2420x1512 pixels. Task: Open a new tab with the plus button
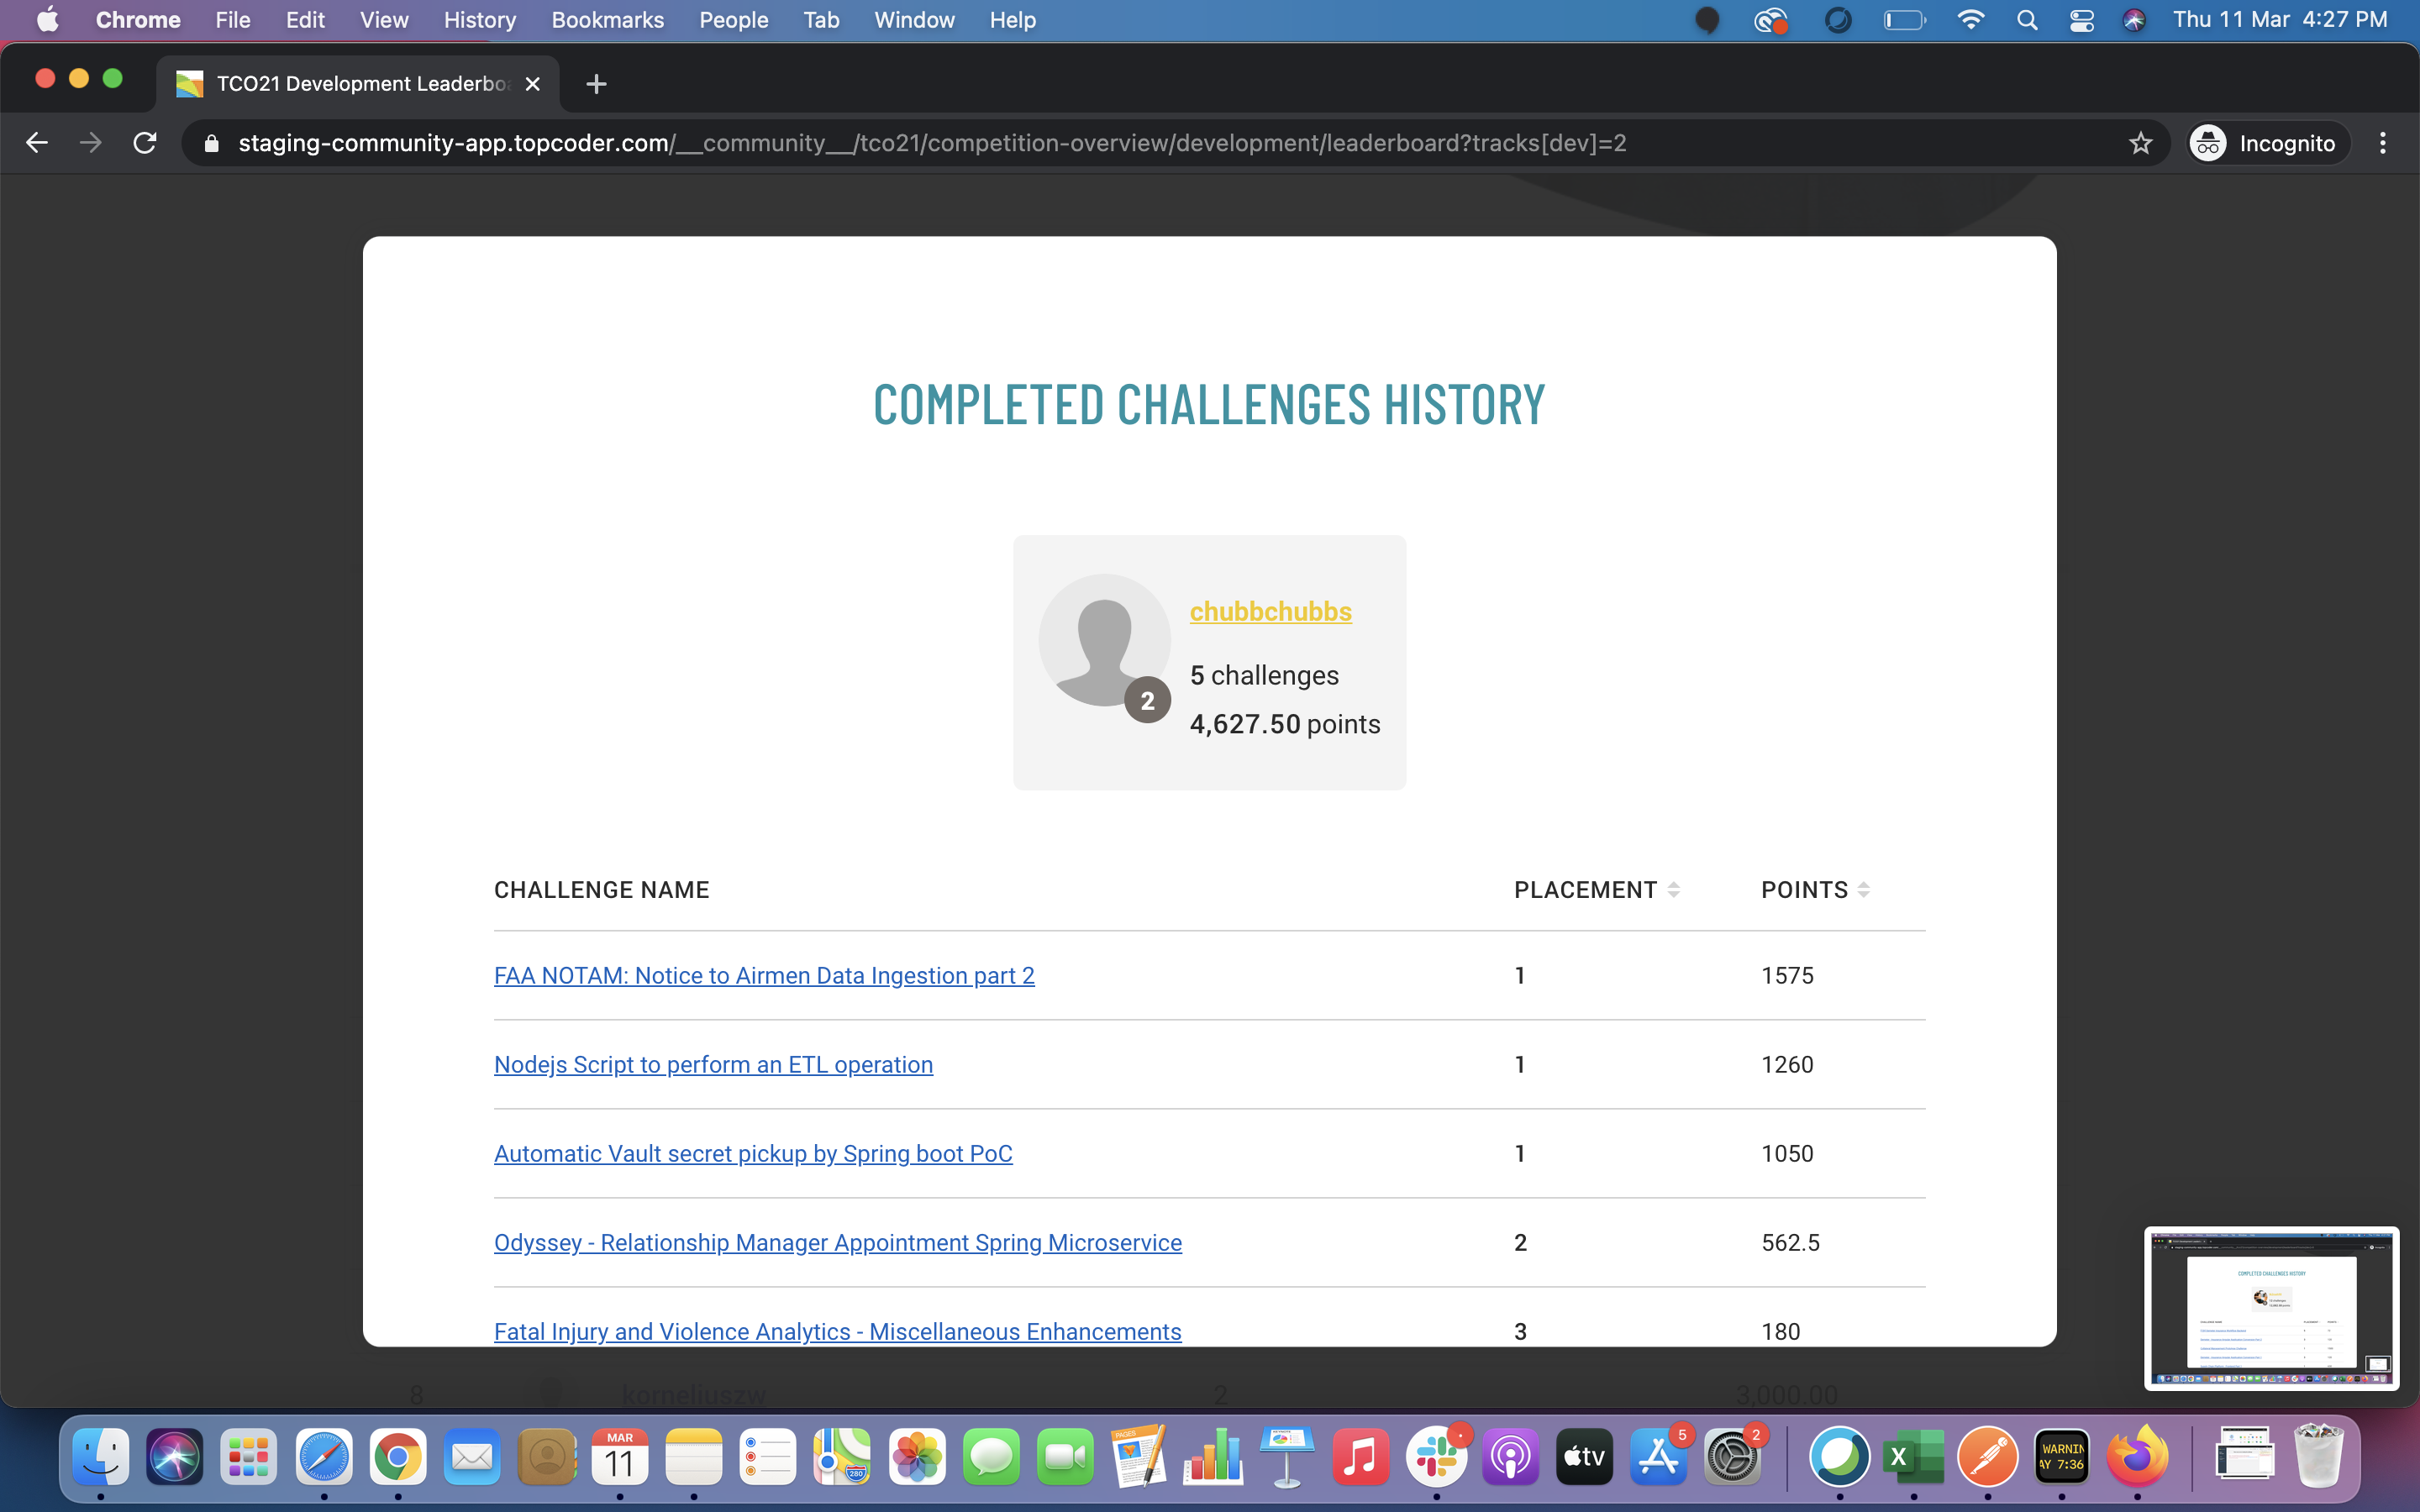(x=596, y=84)
